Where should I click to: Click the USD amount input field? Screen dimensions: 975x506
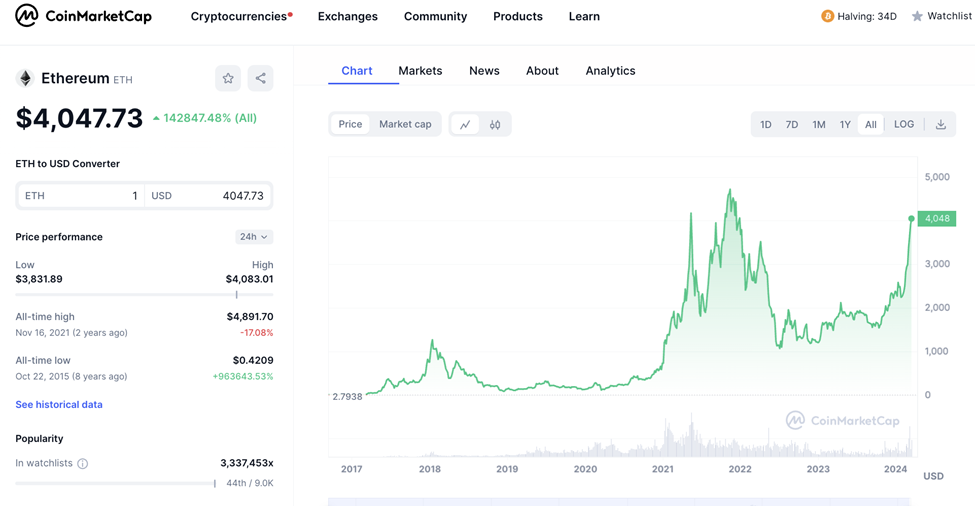(208, 196)
